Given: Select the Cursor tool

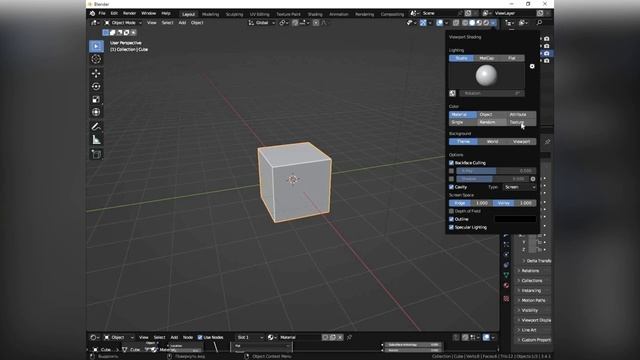Looking at the screenshot, I should pos(96,59).
